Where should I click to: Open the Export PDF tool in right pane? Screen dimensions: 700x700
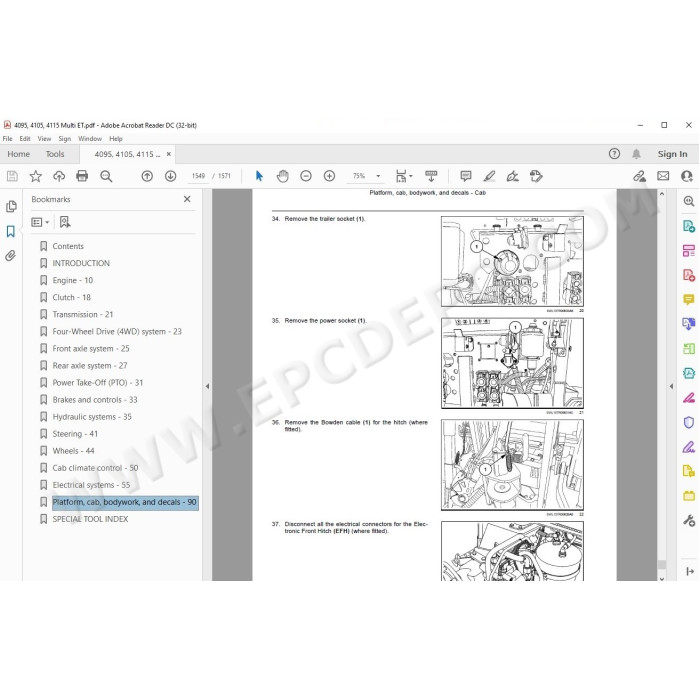point(688,226)
